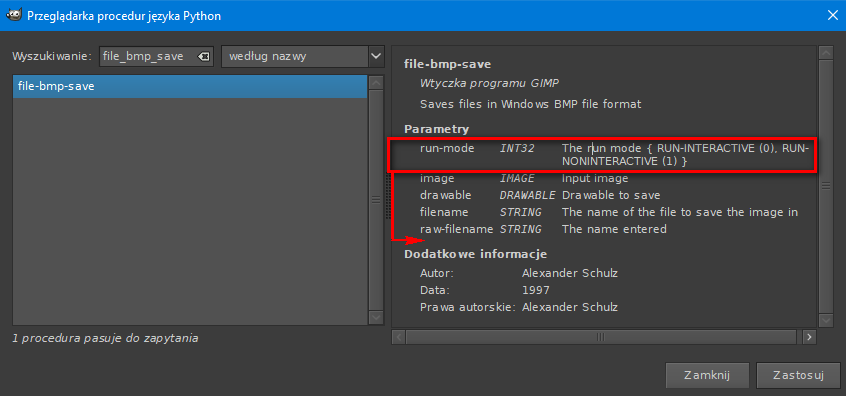Viewport: 846px width, 396px height.
Task: Click the dropdown arrow next to 'według nazwy'
Action: point(376,56)
